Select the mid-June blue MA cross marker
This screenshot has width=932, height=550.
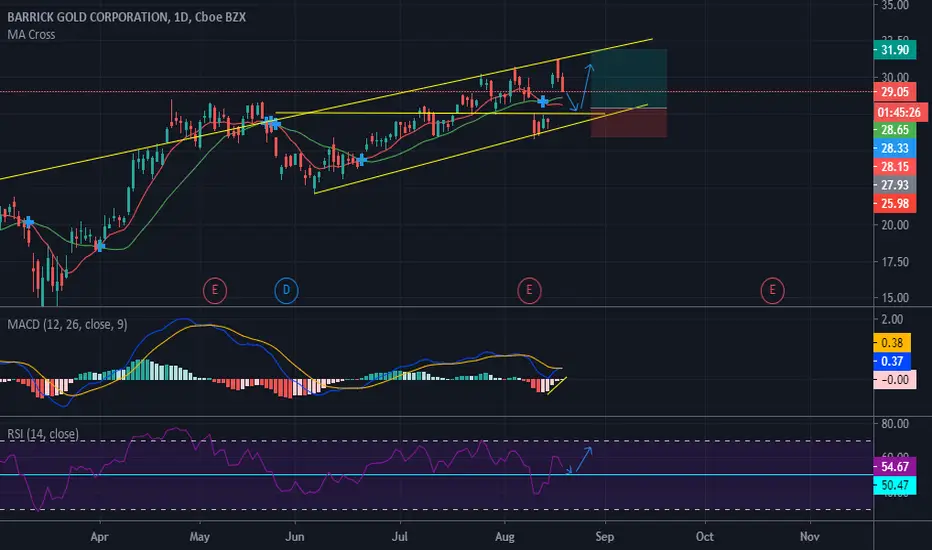coord(361,159)
